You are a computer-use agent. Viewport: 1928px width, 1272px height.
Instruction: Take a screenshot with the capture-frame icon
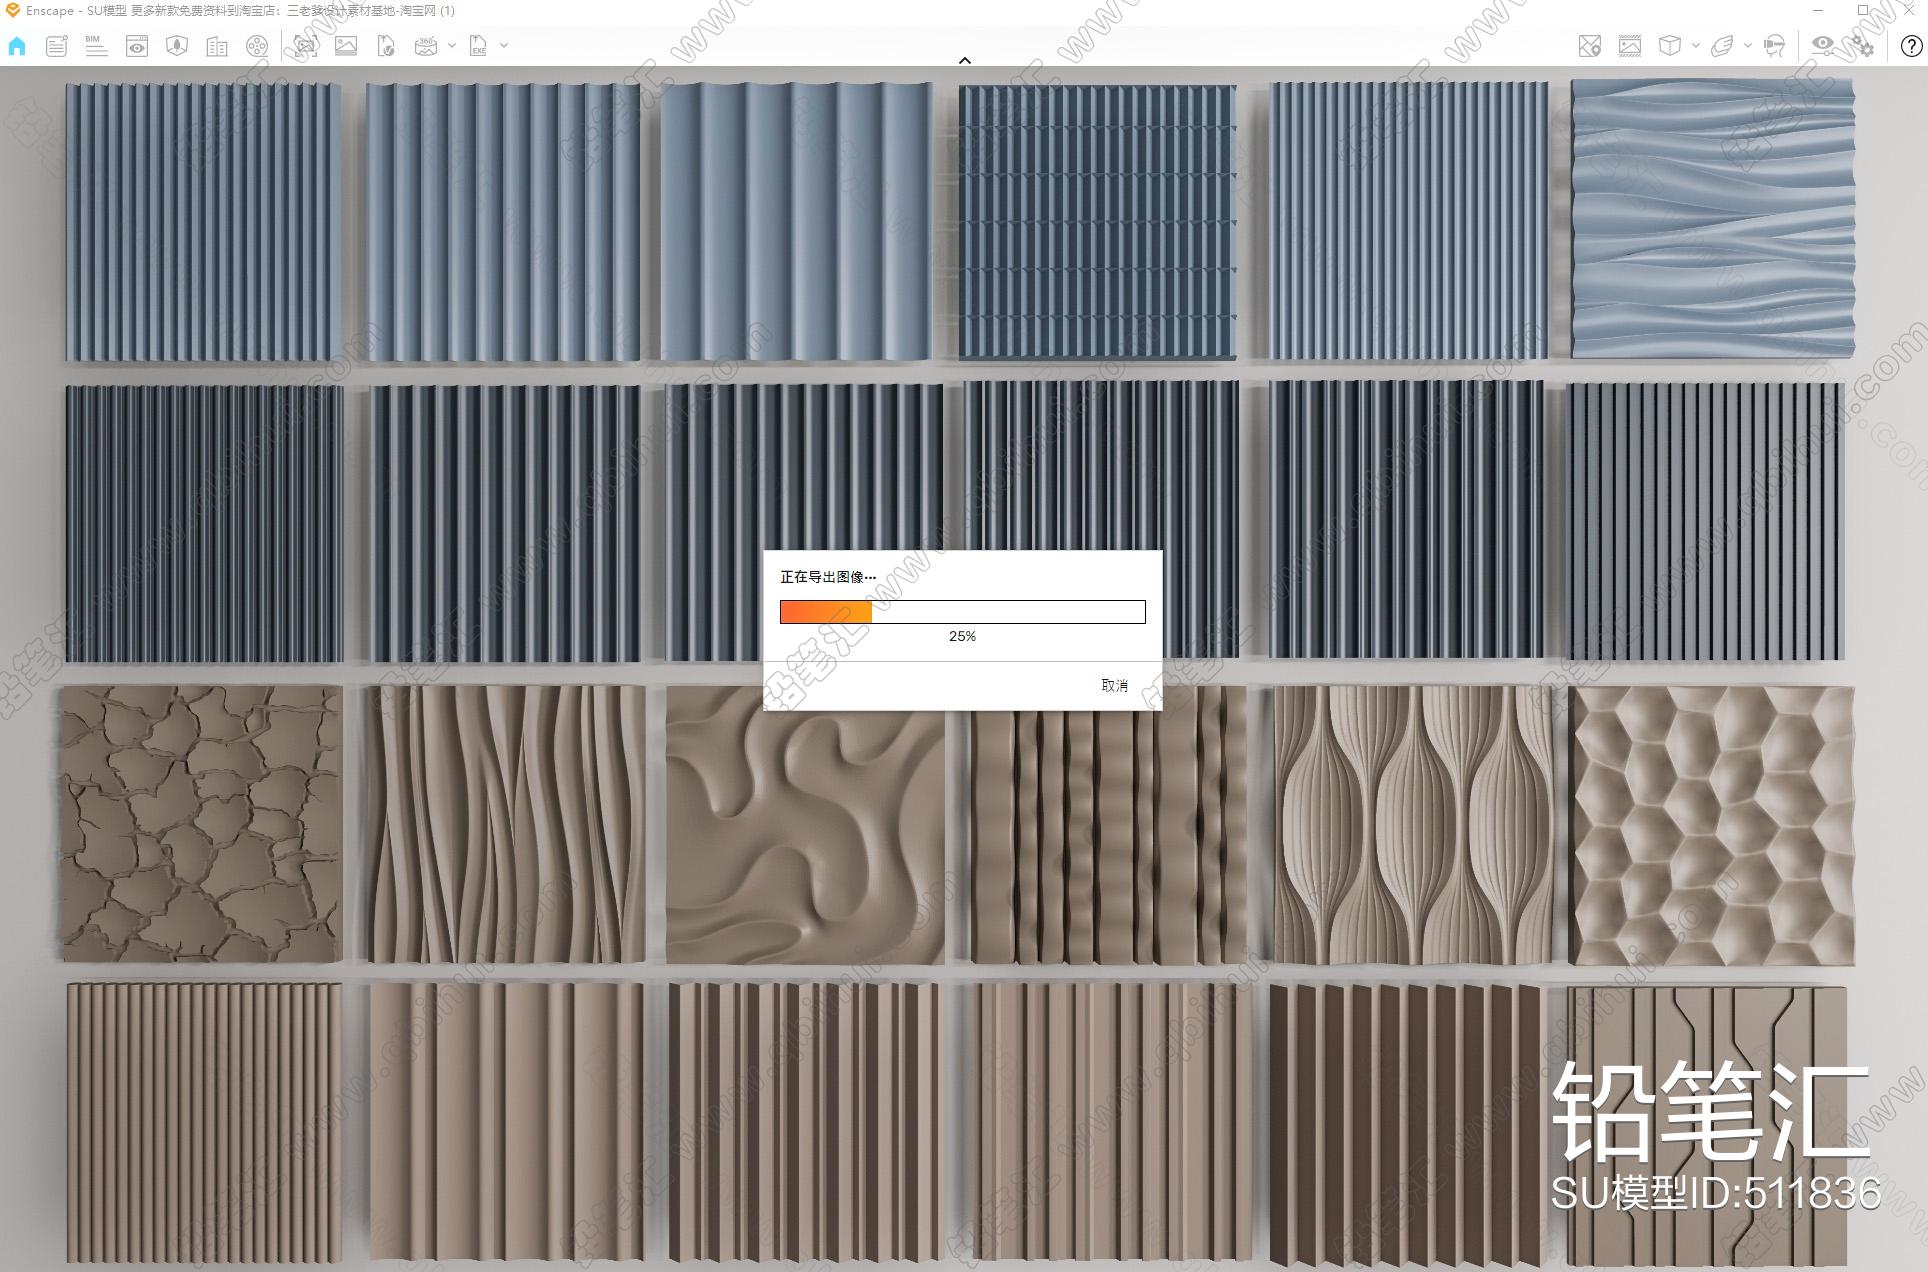click(306, 46)
